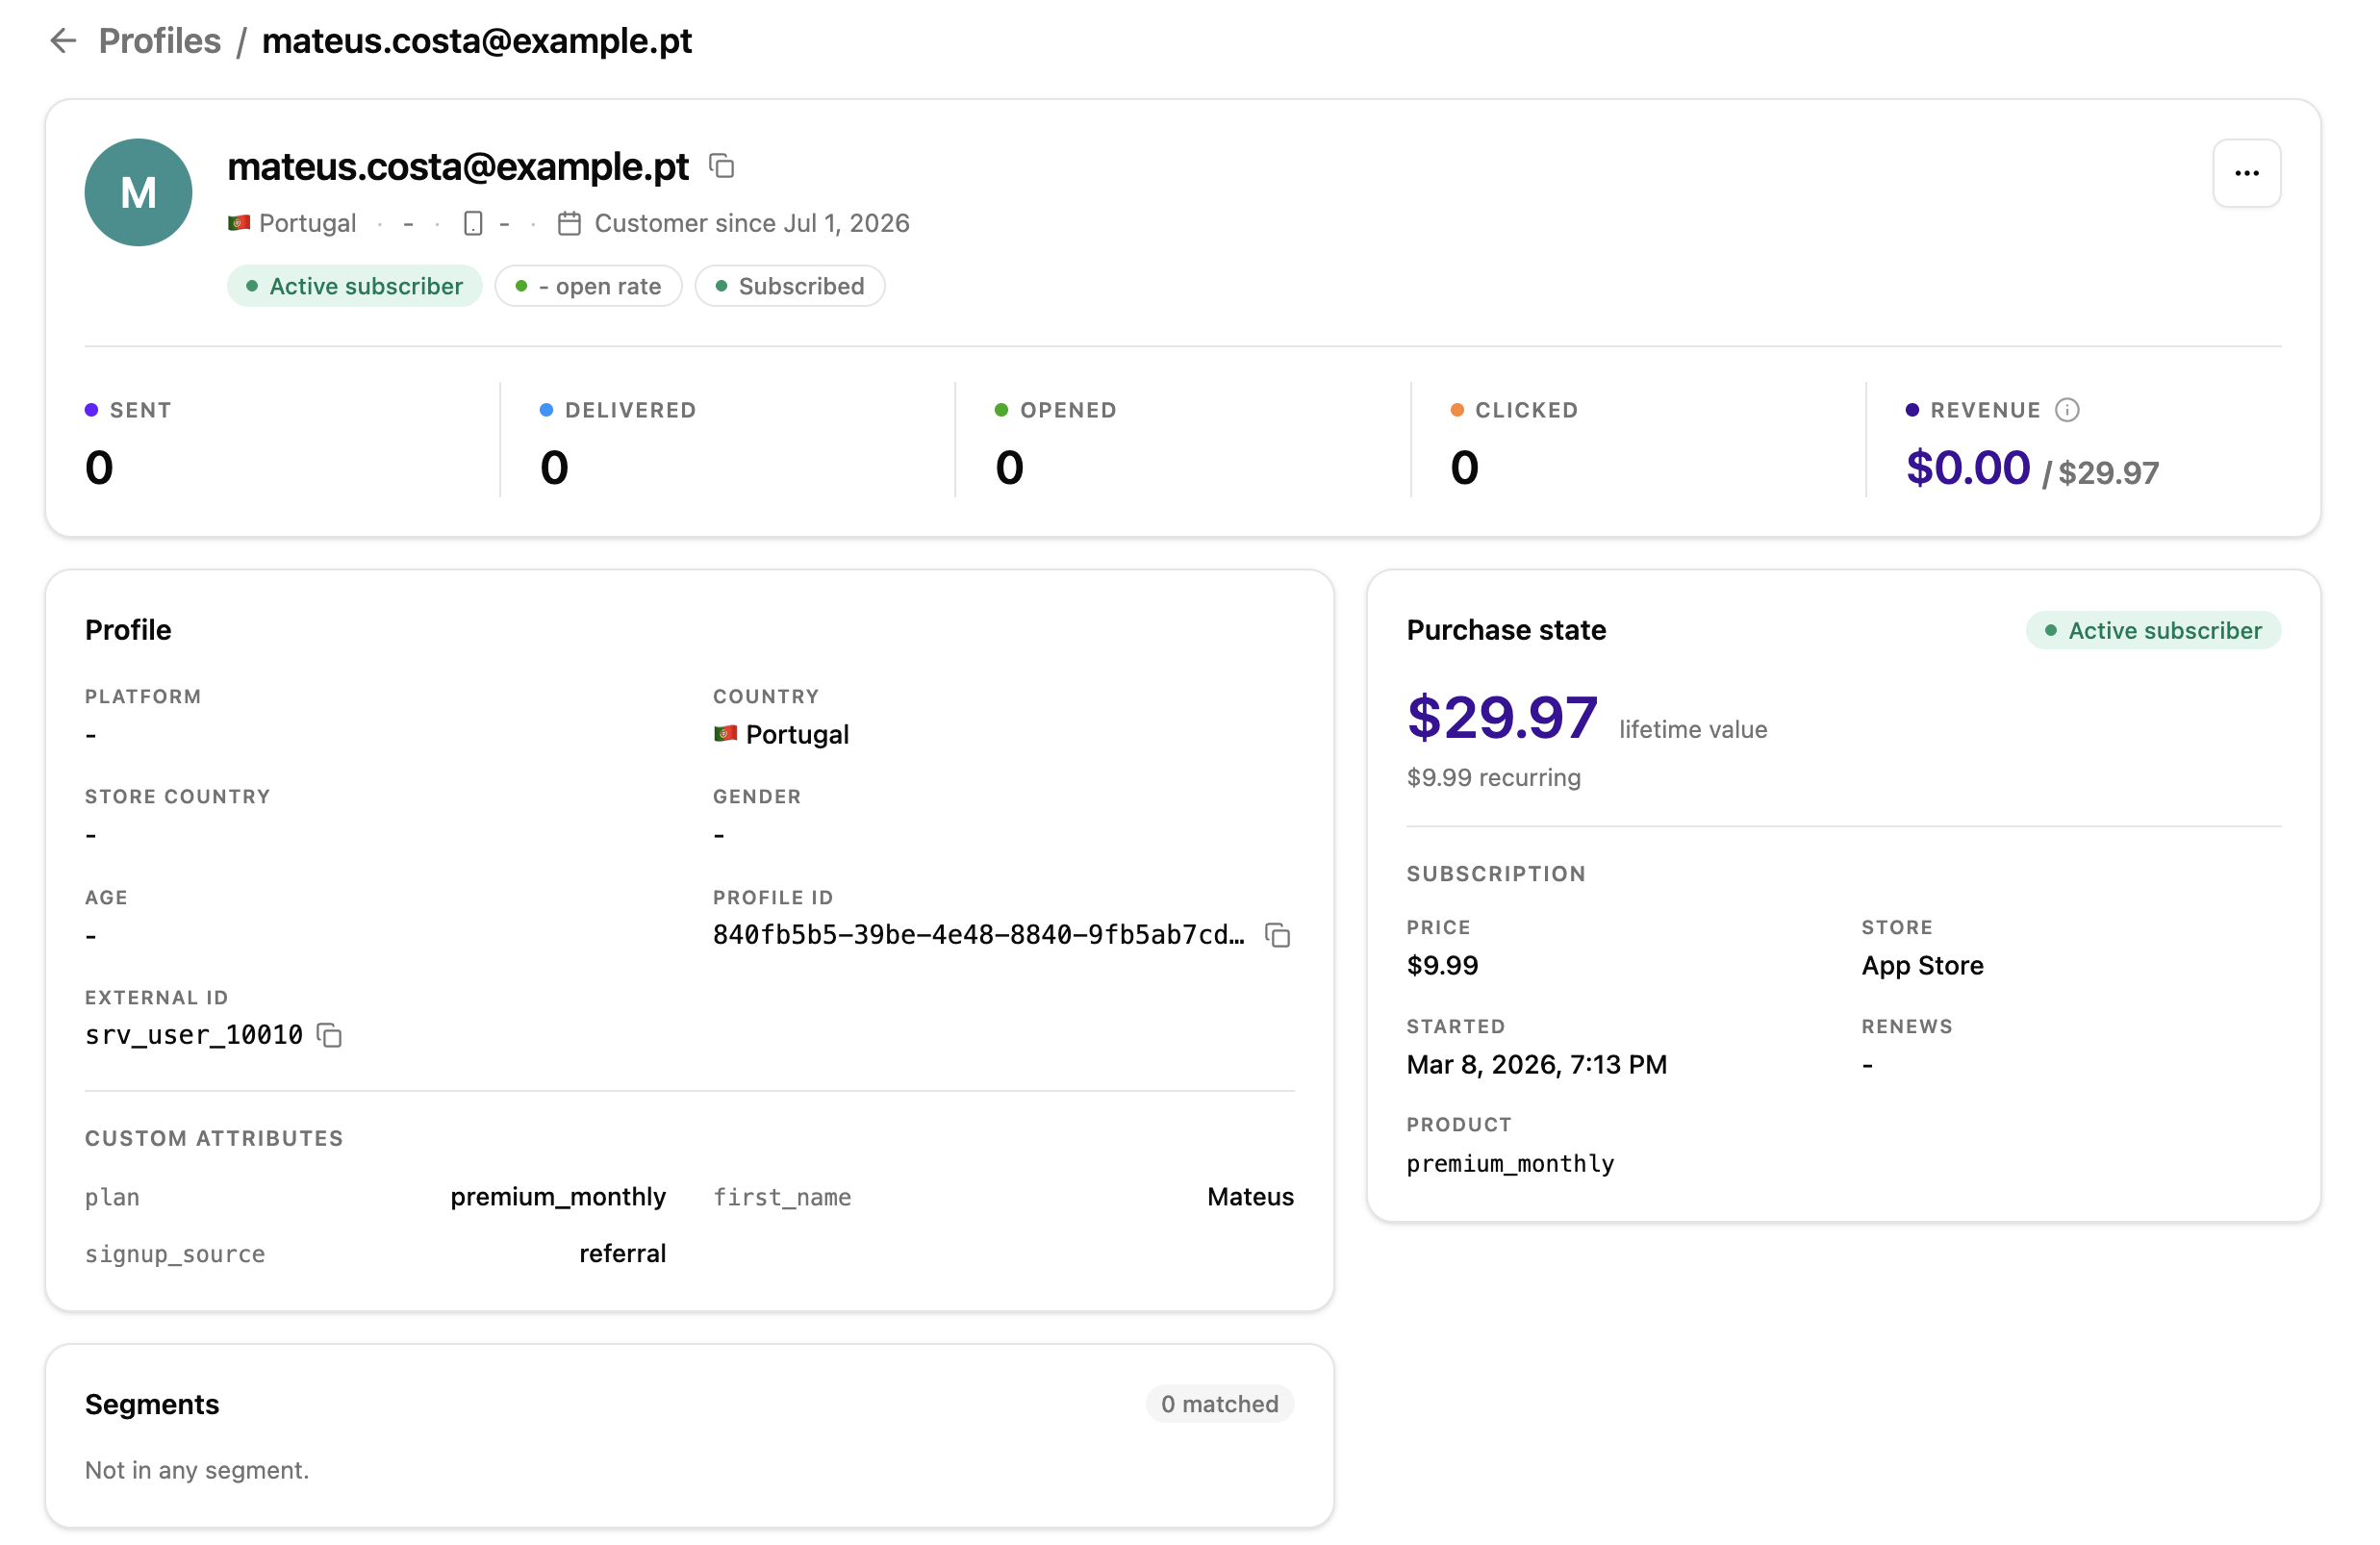The image size is (2380, 1545).
Task: Copy the Profile ID value
Action: tap(1278, 935)
